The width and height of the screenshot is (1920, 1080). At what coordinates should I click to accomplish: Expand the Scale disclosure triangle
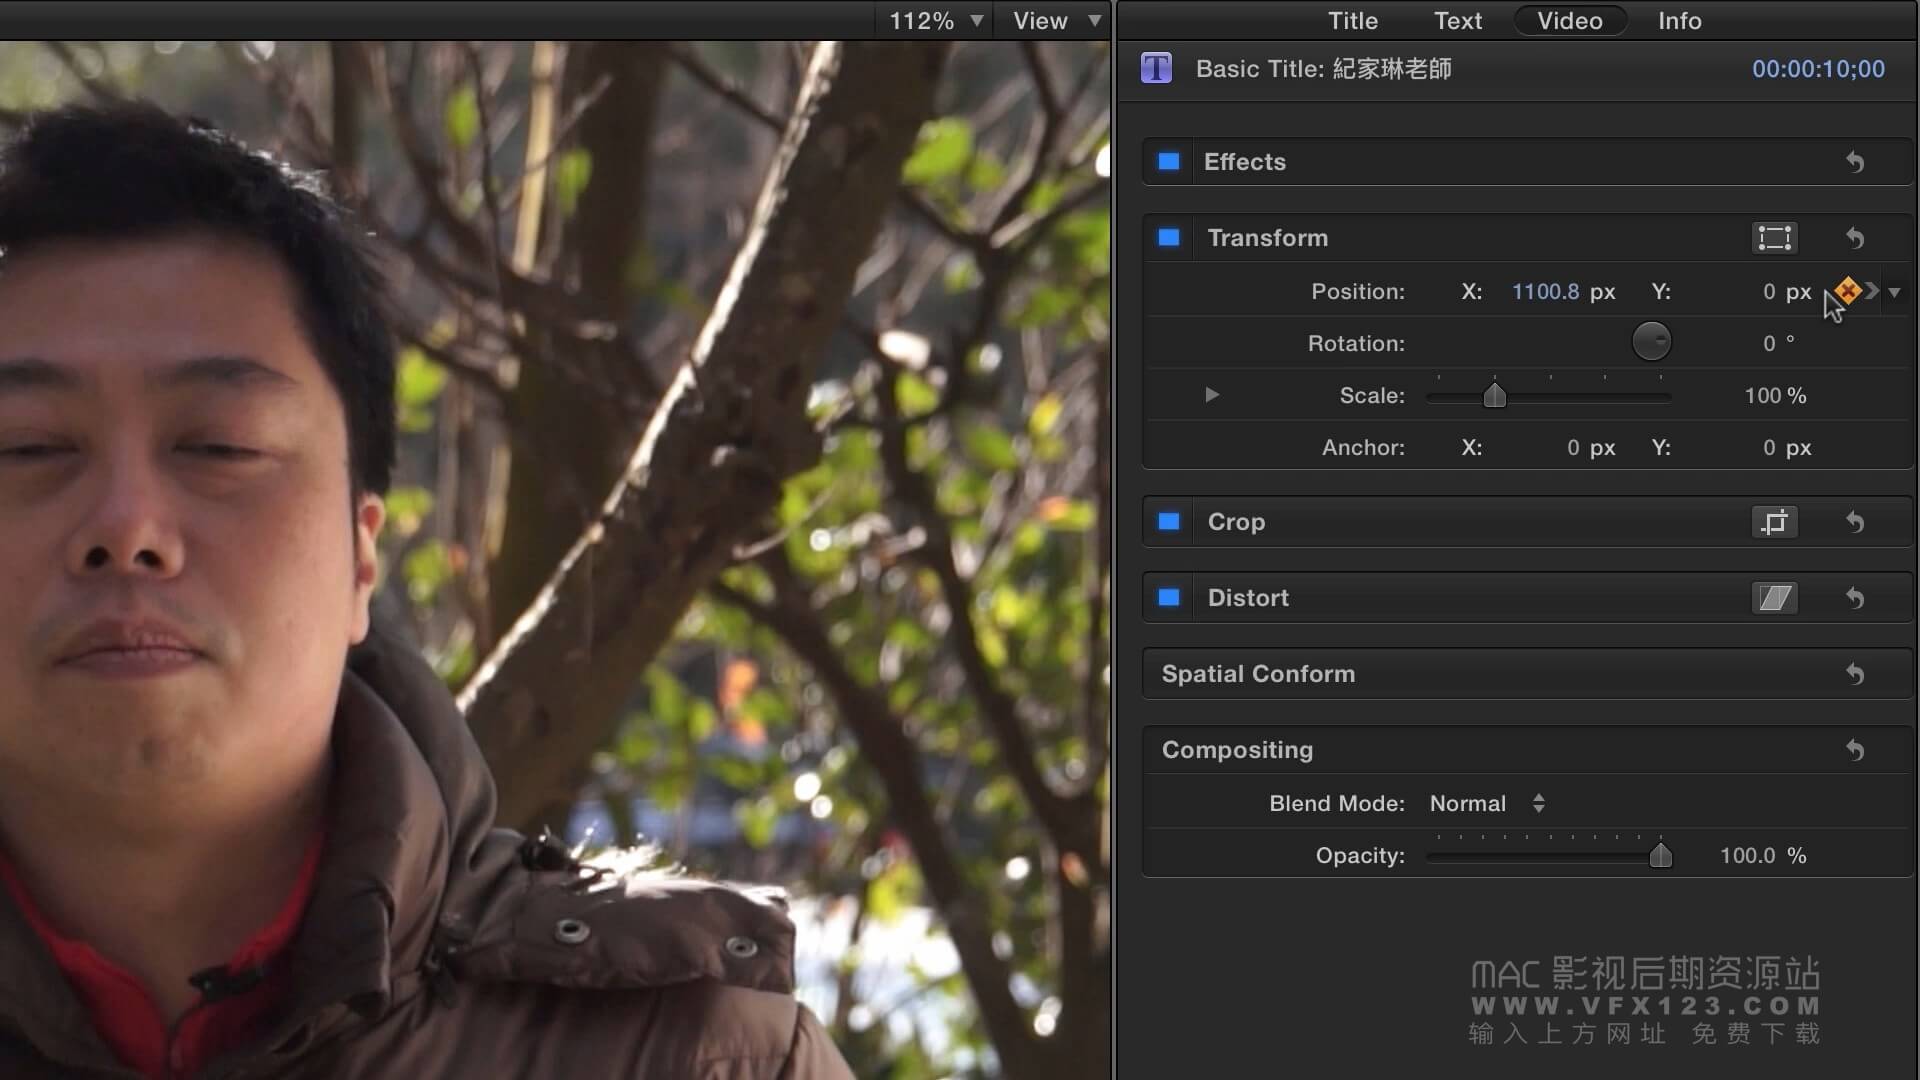coord(1212,395)
